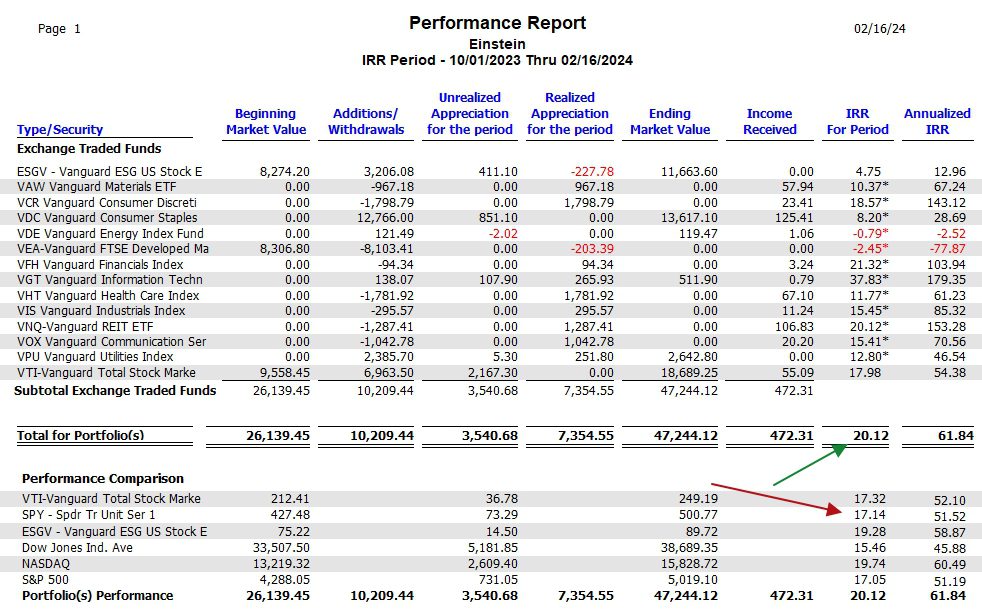Click the Beginning Market Value column header
Image resolution: width=982 pixels, height=610 pixels.
(x=266, y=121)
